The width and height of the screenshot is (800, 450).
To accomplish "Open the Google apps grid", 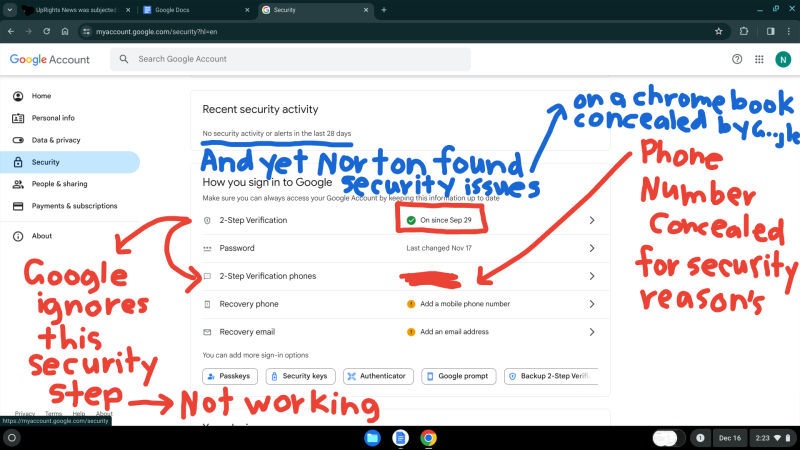I will (x=759, y=59).
